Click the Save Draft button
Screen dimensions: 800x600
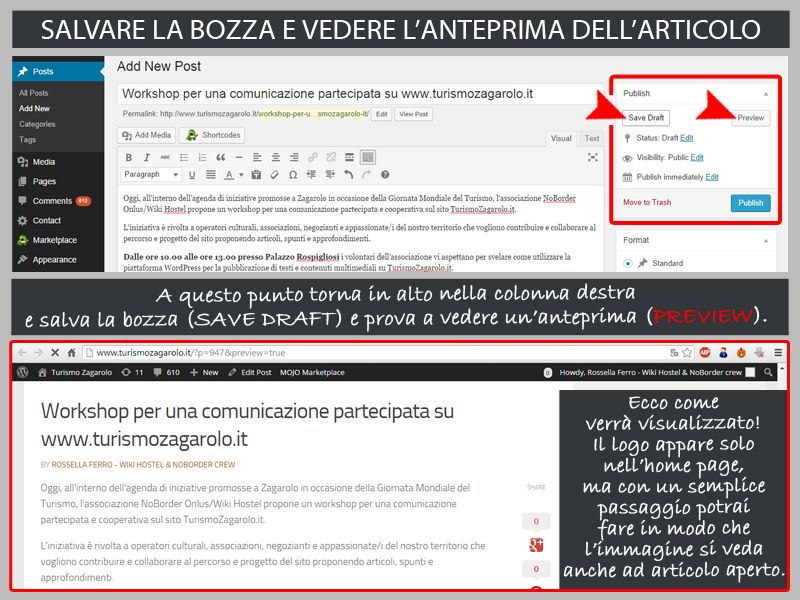pyautogui.click(x=646, y=118)
